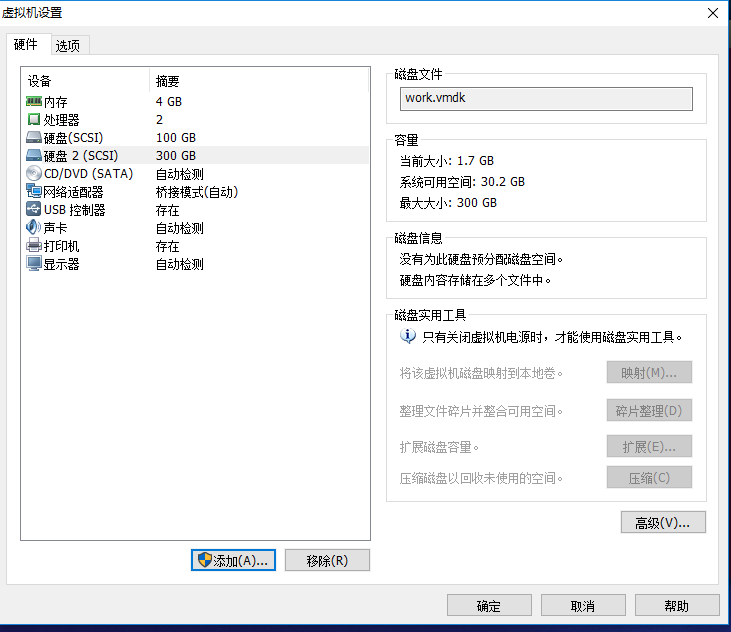Click the 没有为此硬盘预分配磁盘空间 text
Viewport: 731px width, 632px height.
481,259
